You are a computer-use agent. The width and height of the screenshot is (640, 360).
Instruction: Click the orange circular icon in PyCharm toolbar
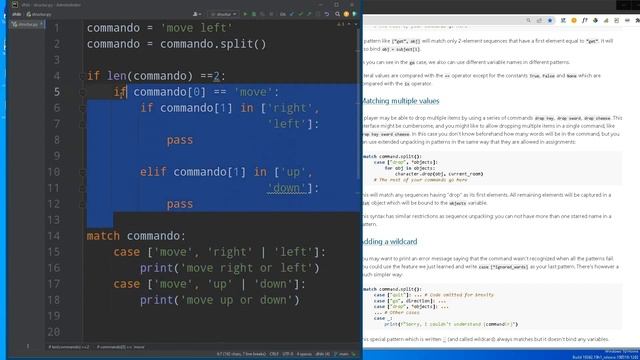[x=346, y=14]
